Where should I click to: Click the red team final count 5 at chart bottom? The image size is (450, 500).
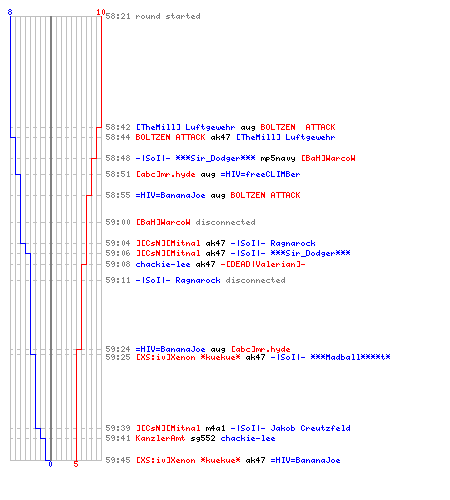click(76, 464)
